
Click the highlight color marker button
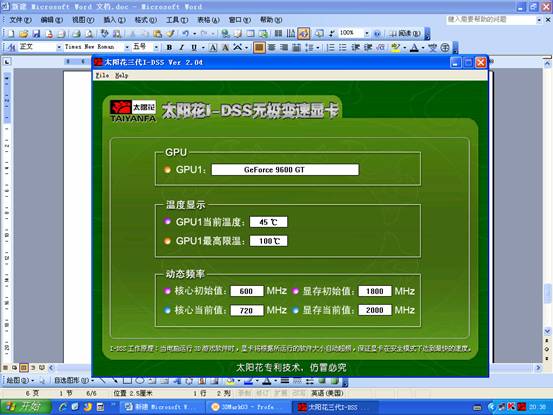396,47
